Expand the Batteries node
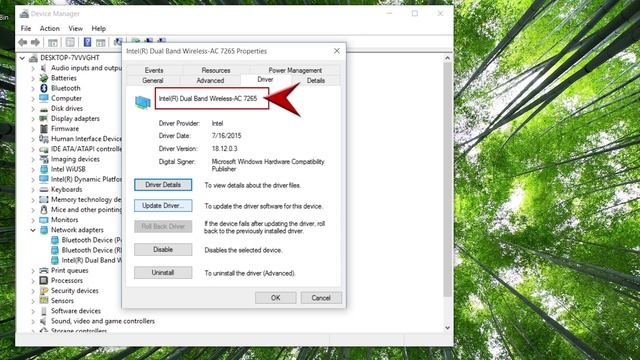 click(x=33, y=78)
